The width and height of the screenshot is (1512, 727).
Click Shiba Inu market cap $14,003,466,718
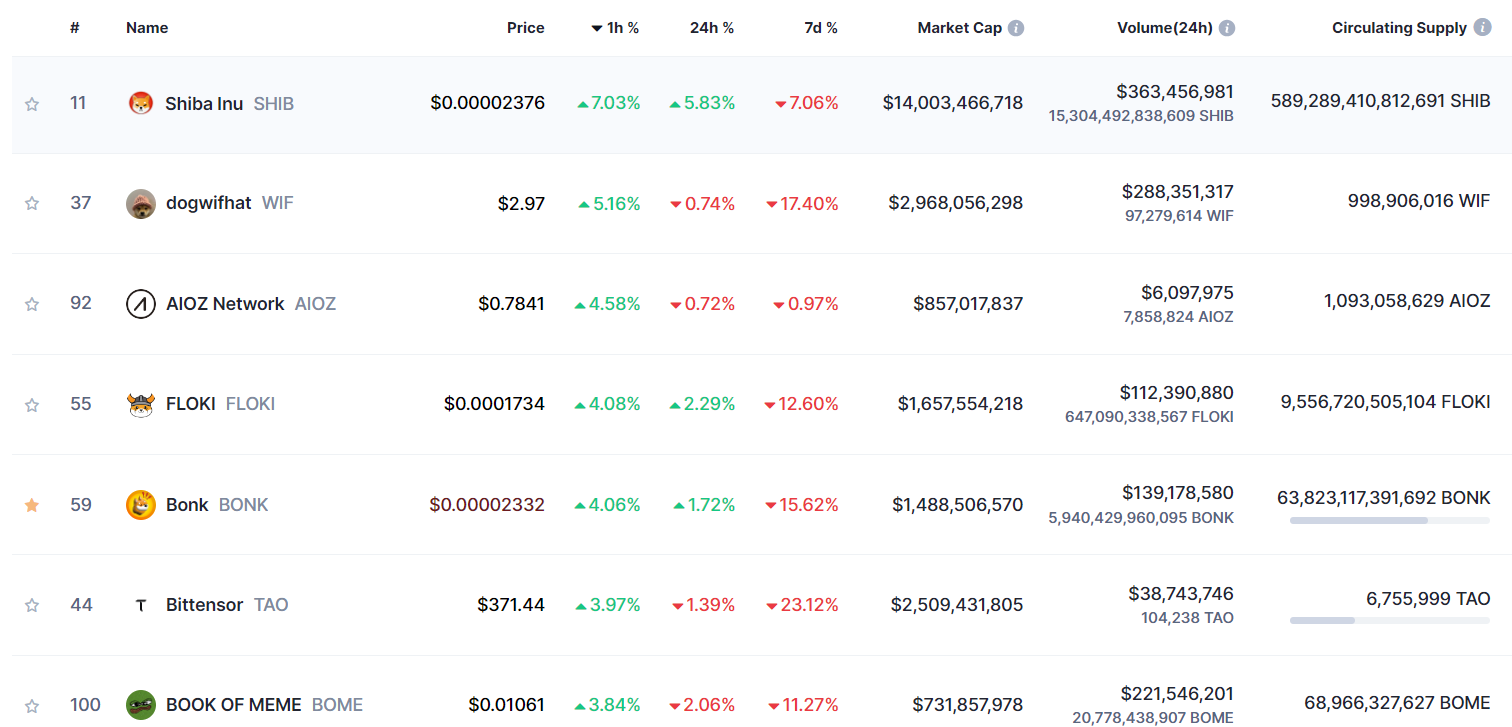[x=953, y=102]
